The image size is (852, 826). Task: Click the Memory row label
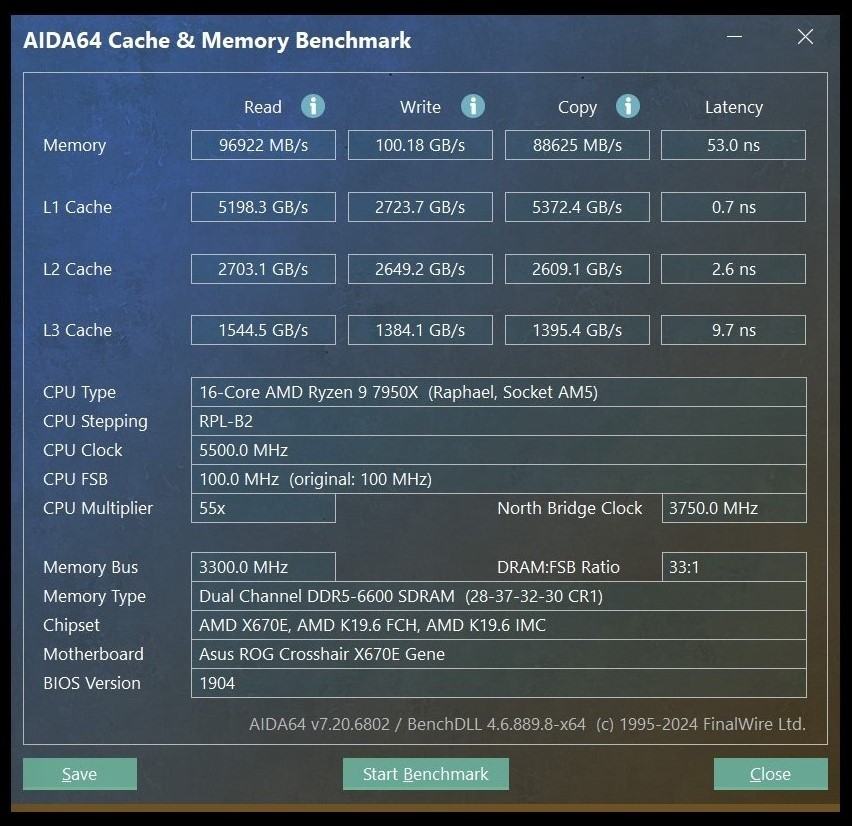coord(74,146)
